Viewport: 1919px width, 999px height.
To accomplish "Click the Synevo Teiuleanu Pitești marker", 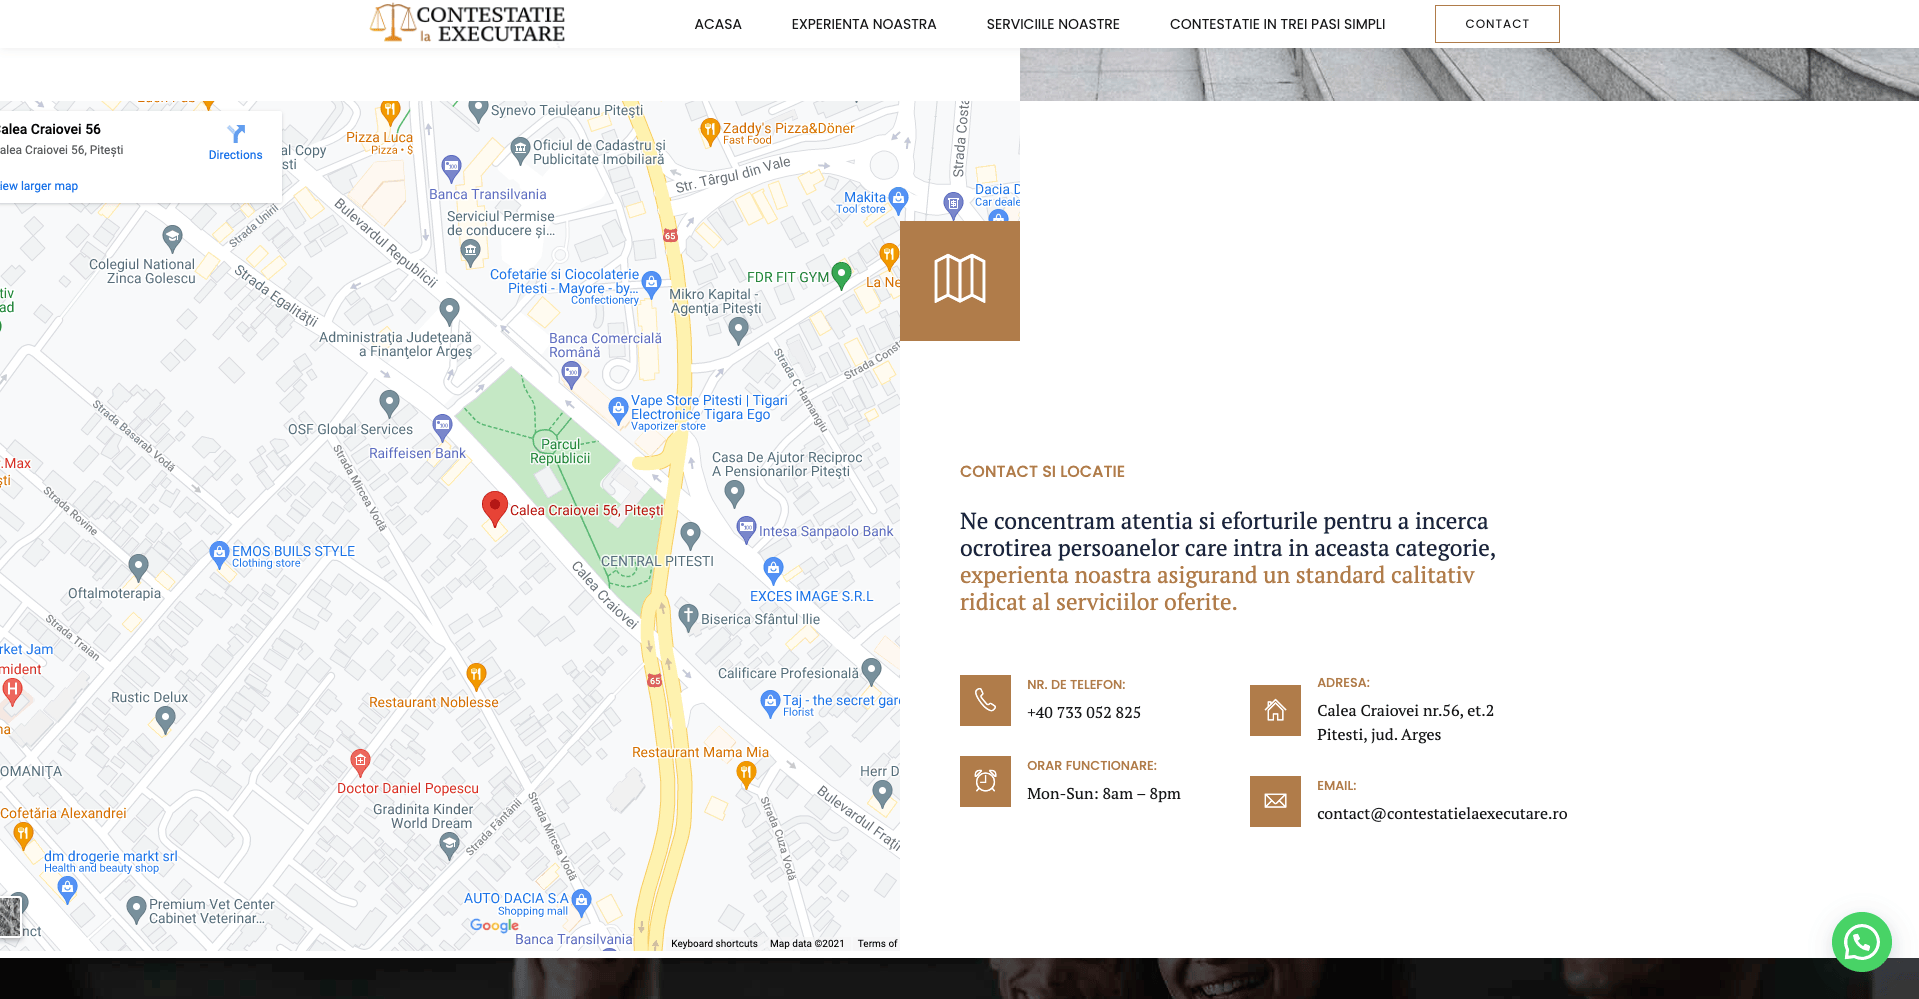I will pyautogui.click(x=478, y=110).
